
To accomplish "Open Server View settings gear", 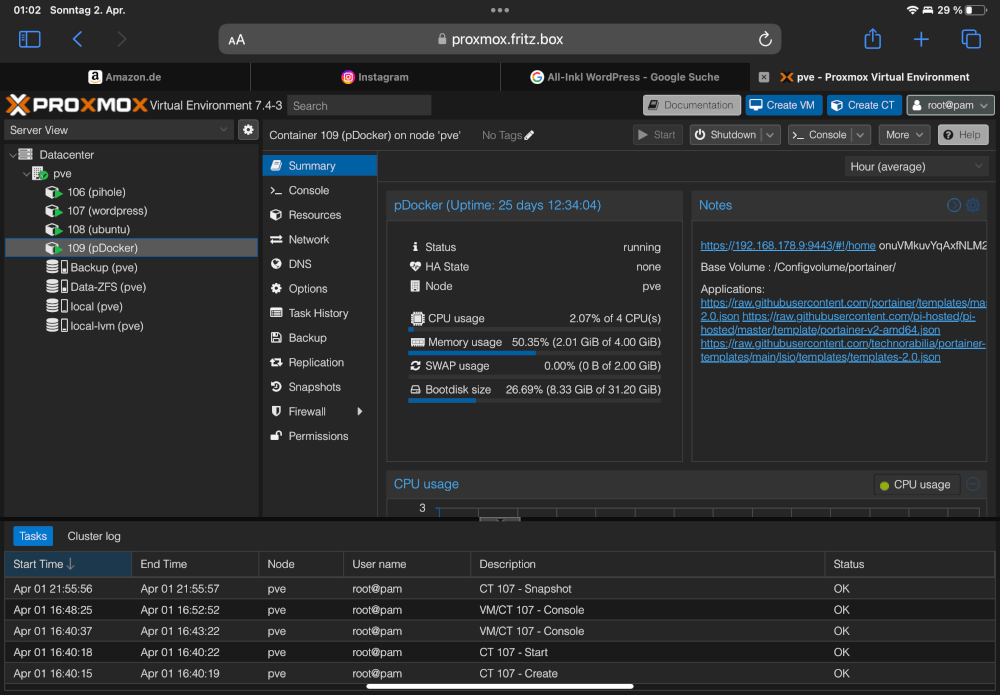I will (248, 130).
